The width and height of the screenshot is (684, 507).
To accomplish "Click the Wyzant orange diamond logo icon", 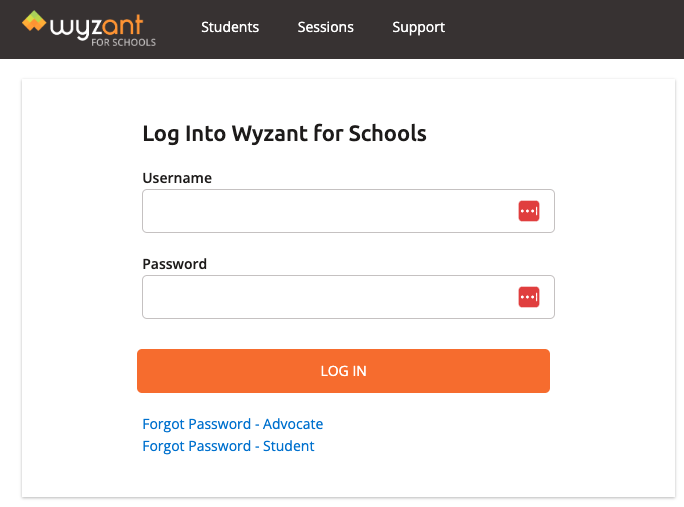I will [34, 21].
